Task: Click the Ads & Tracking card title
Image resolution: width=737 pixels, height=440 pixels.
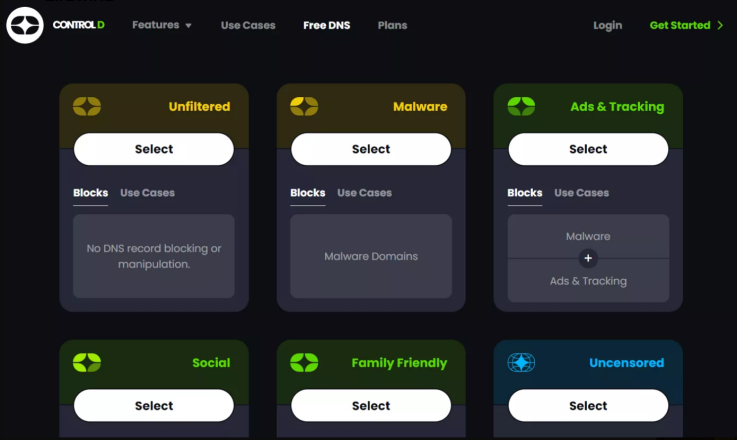Action: [x=617, y=107]
